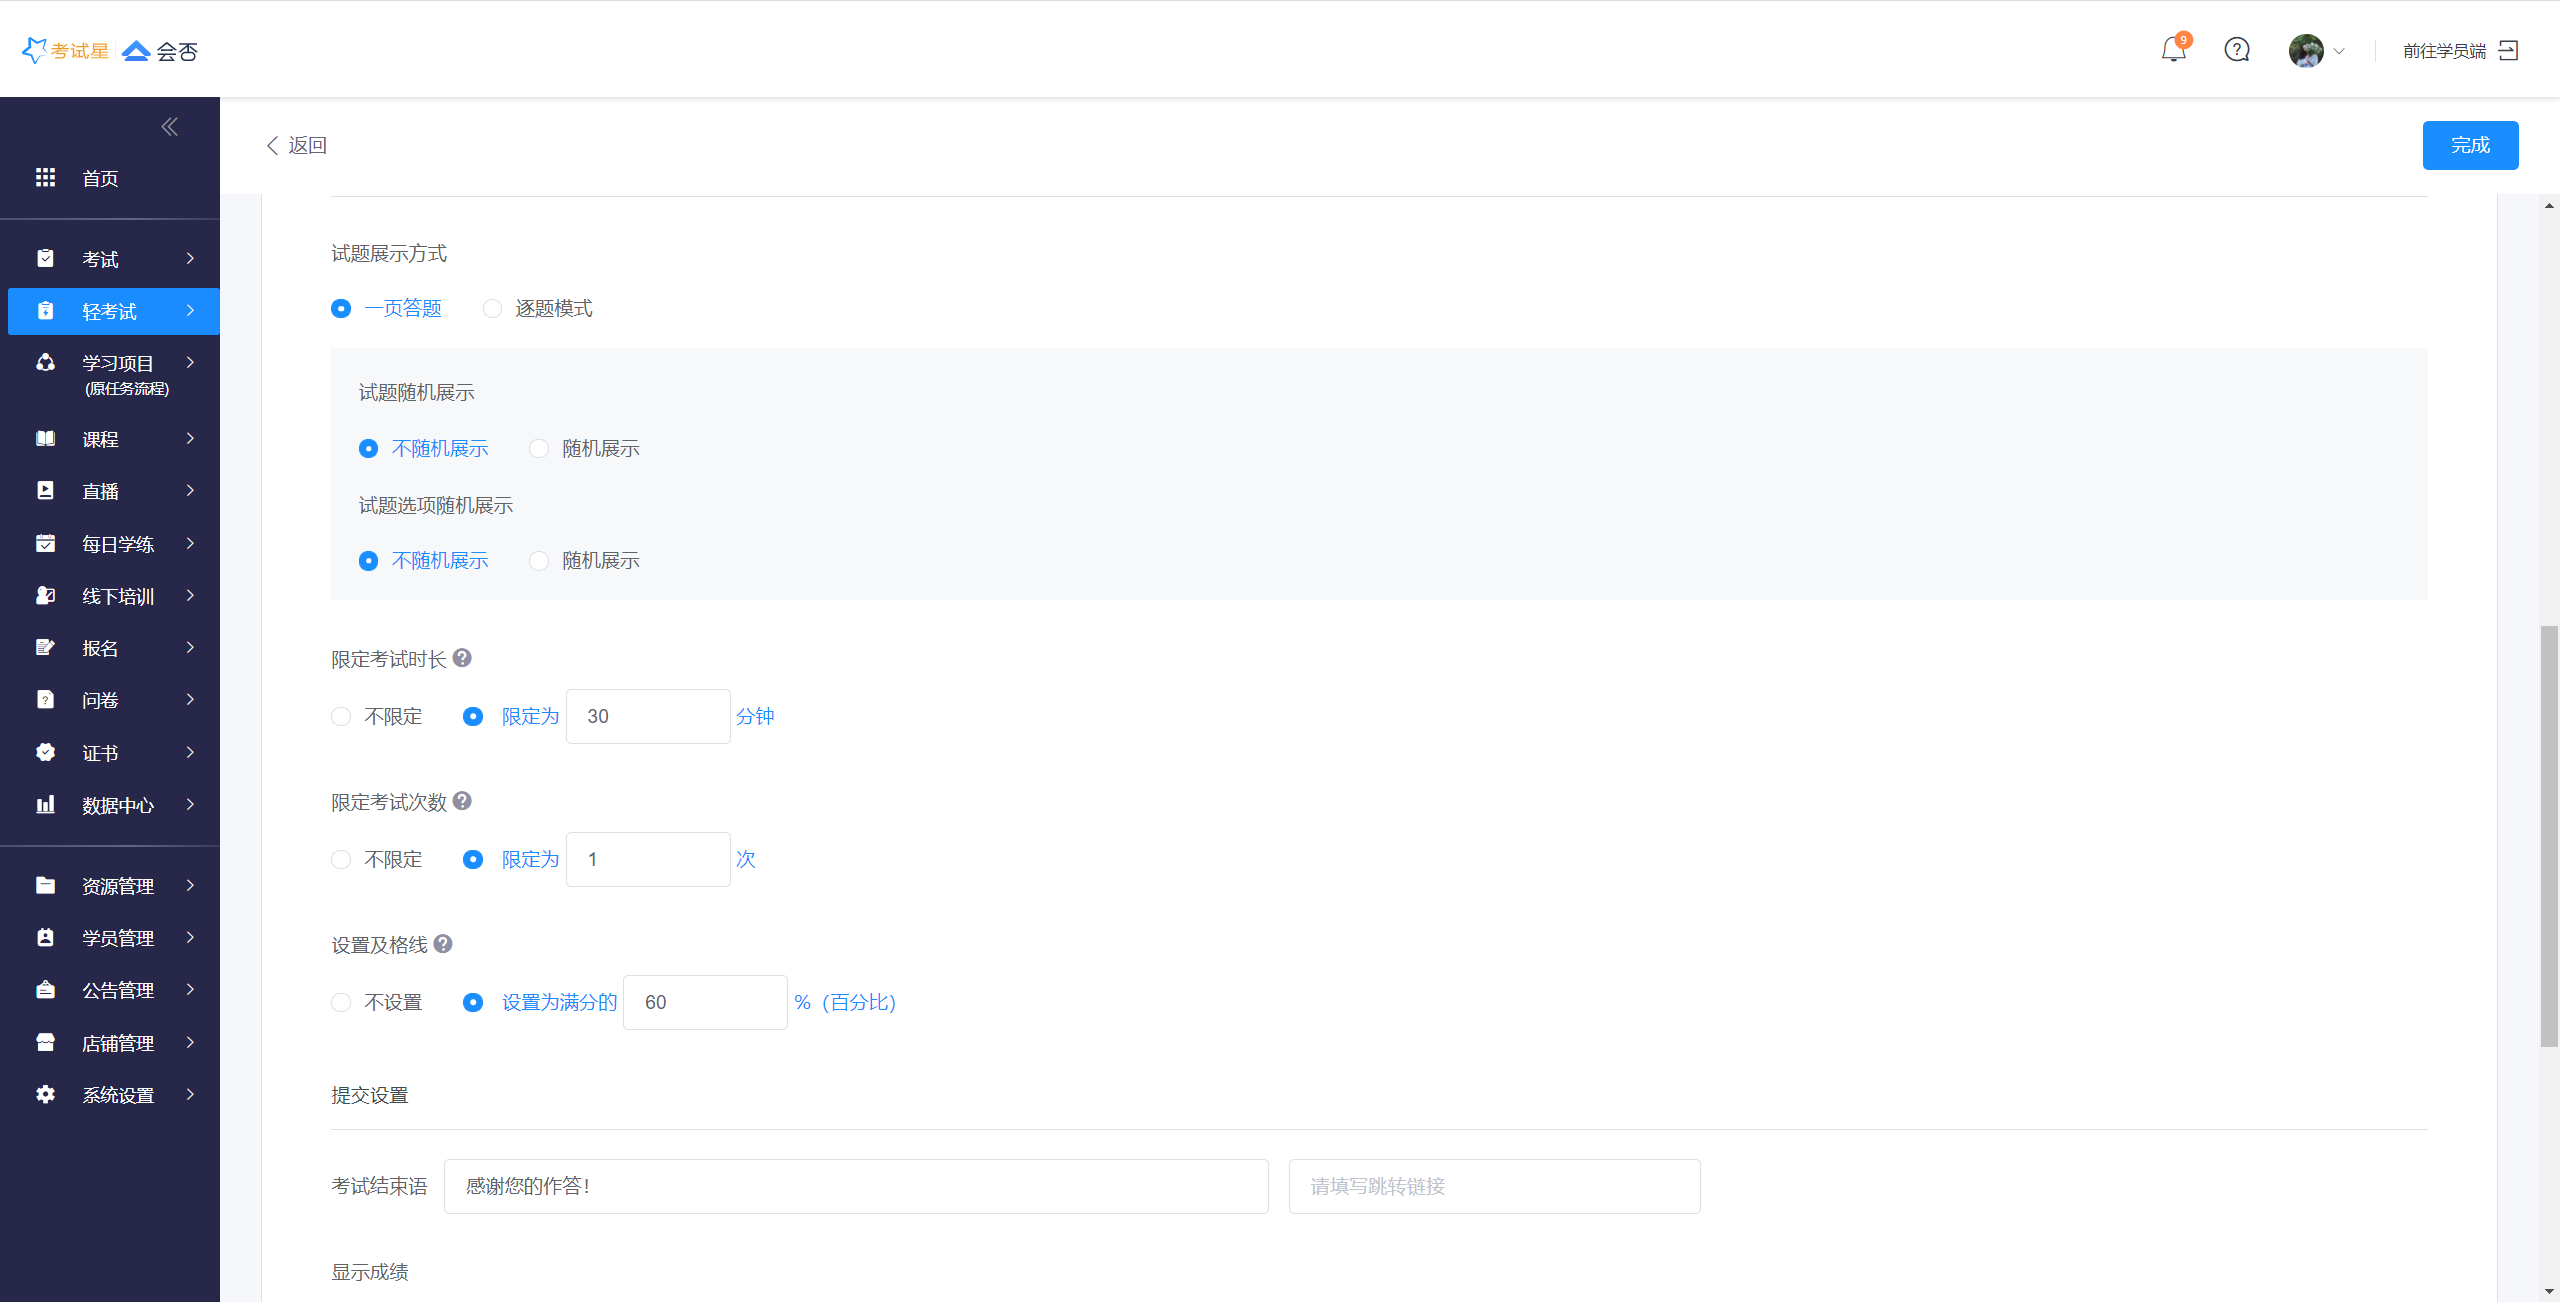Select 不限定 for exam duration
This screenshot has height=1302, width=2560.
pos(341,717)
